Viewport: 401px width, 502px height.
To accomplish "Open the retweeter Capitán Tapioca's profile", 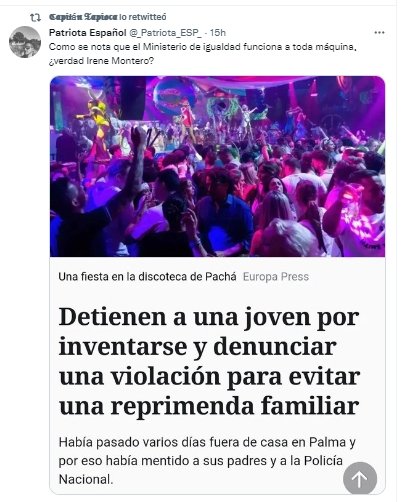I will point(83,17).
